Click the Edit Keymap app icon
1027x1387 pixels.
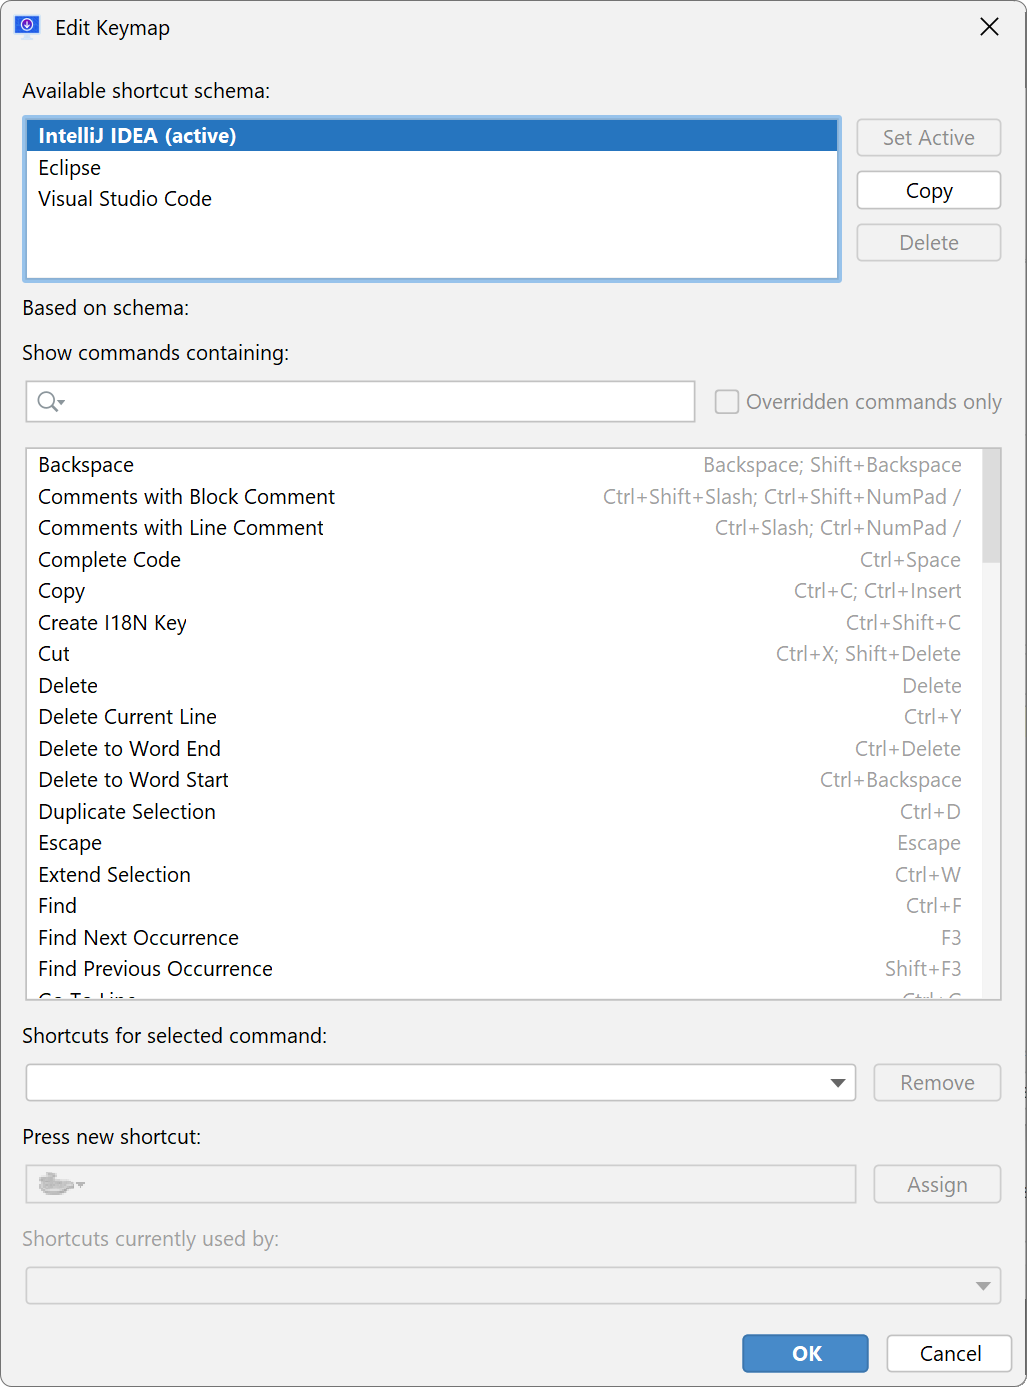tap(27, 27)
